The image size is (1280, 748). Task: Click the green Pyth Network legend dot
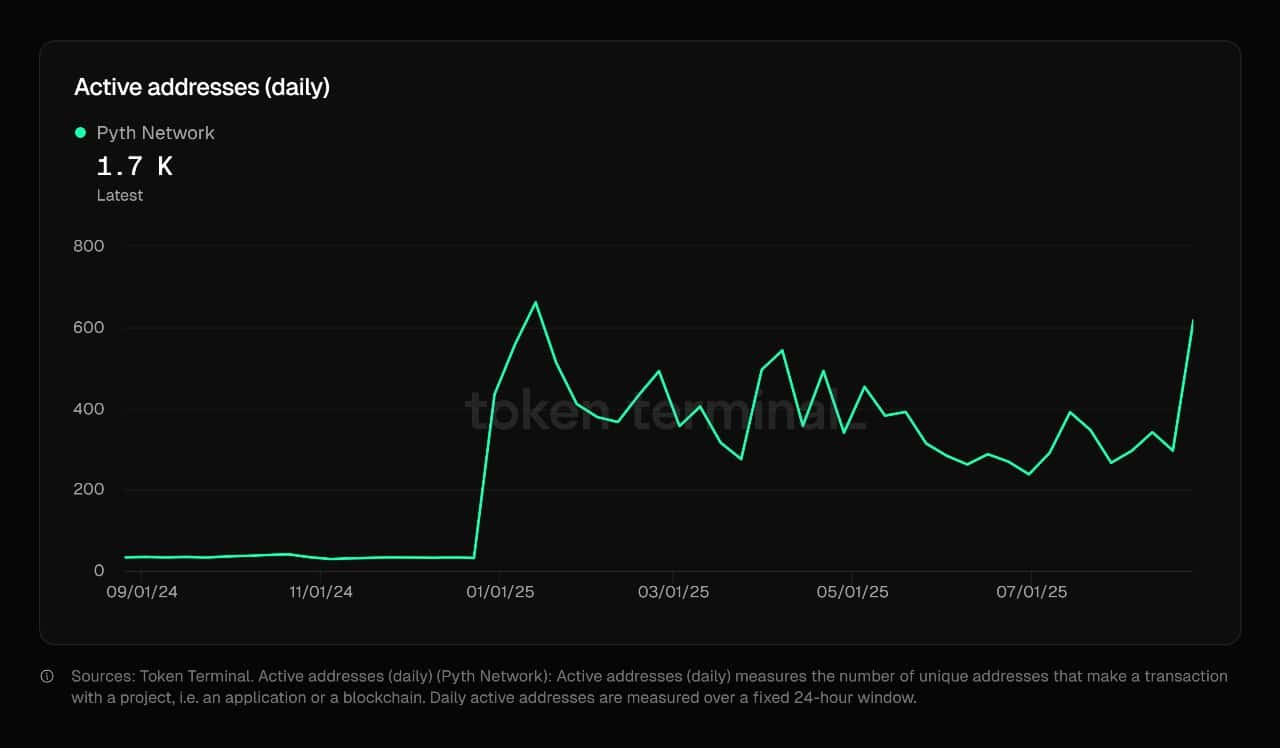coord(81,133)
